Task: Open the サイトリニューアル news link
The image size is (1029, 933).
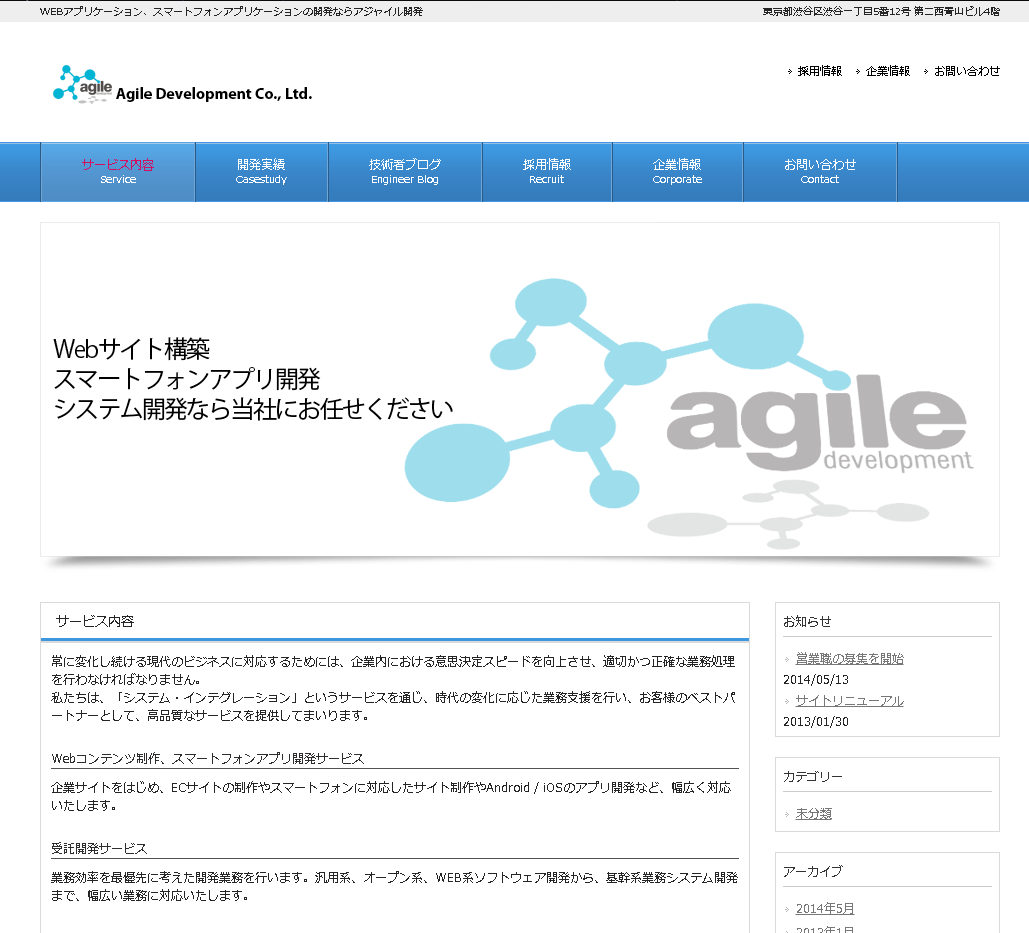Action: click(x=849, y=701)
